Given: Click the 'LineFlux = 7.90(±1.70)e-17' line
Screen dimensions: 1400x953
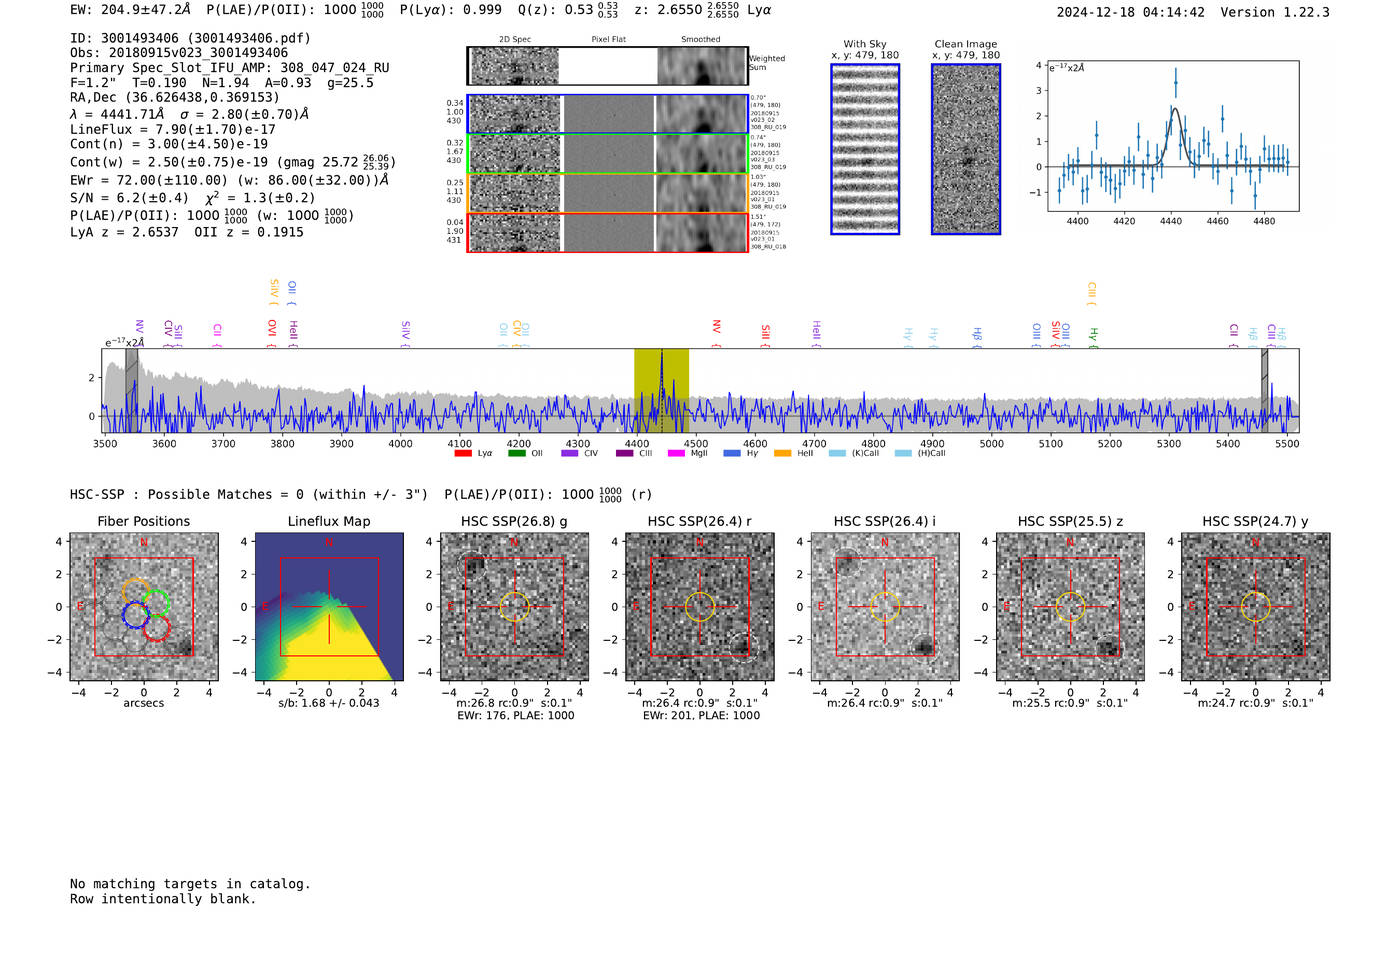Looking at the screenshot, I should (173, 129).
